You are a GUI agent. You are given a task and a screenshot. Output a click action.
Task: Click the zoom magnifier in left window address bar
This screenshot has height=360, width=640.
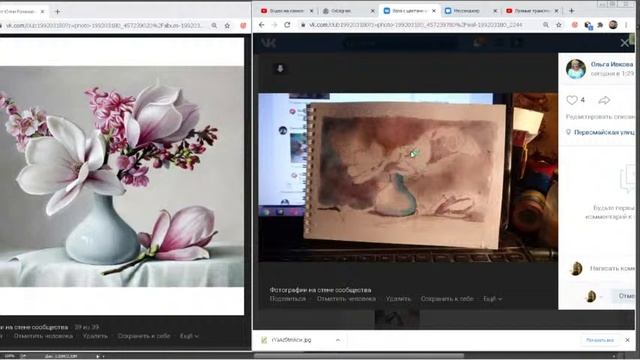214,25
